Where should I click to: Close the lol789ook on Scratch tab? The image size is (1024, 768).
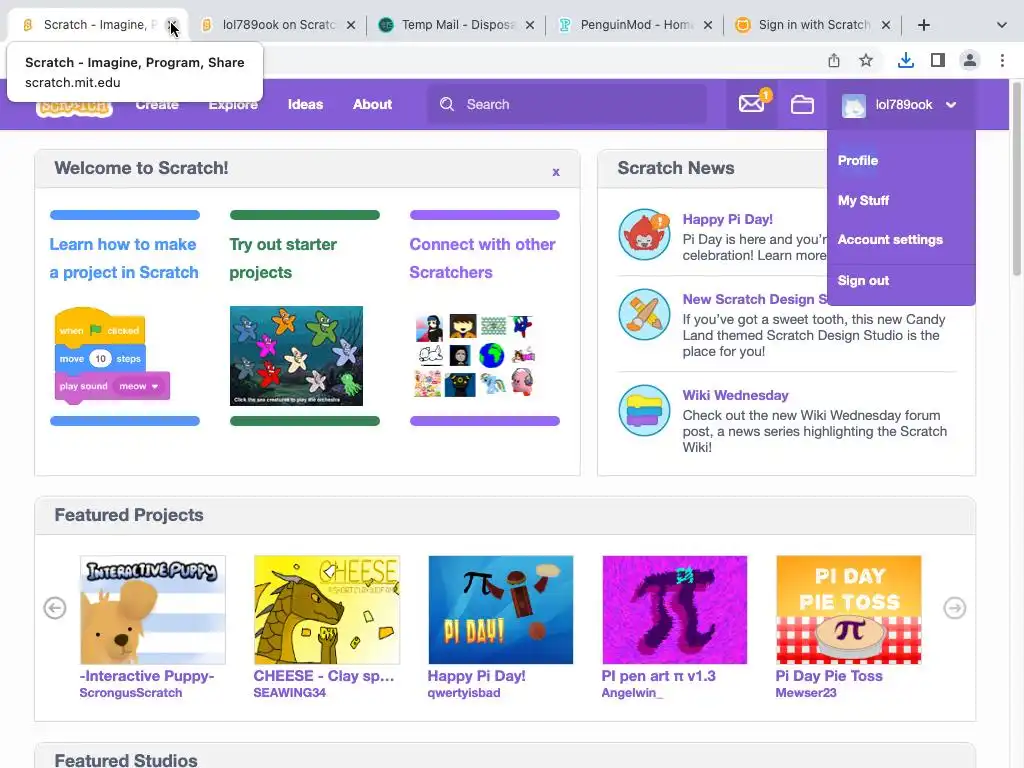pos(351,25)
